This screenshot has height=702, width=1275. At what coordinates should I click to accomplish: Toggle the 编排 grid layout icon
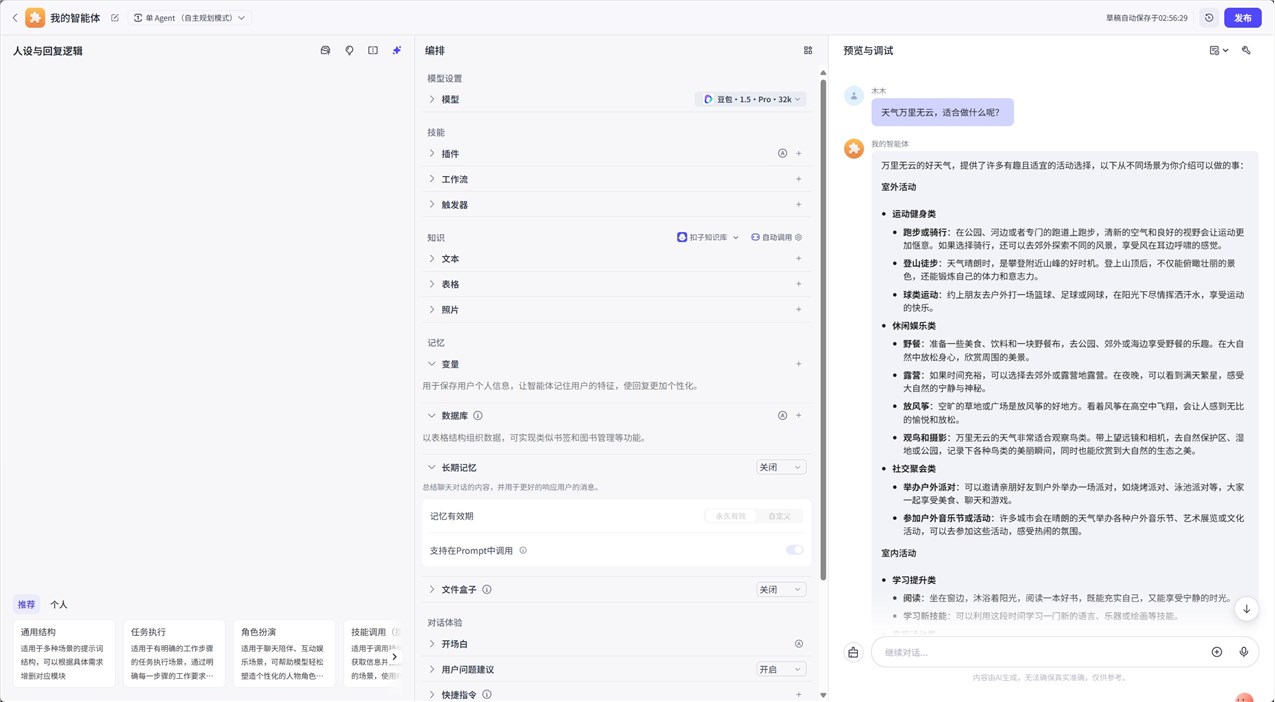click(808, 50)
